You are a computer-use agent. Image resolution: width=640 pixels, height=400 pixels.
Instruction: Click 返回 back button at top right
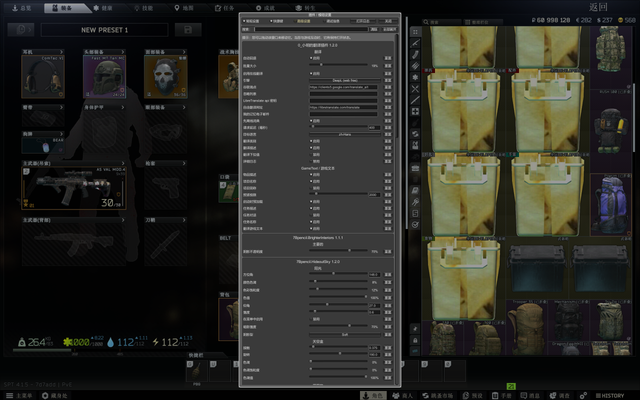(599, 7)
